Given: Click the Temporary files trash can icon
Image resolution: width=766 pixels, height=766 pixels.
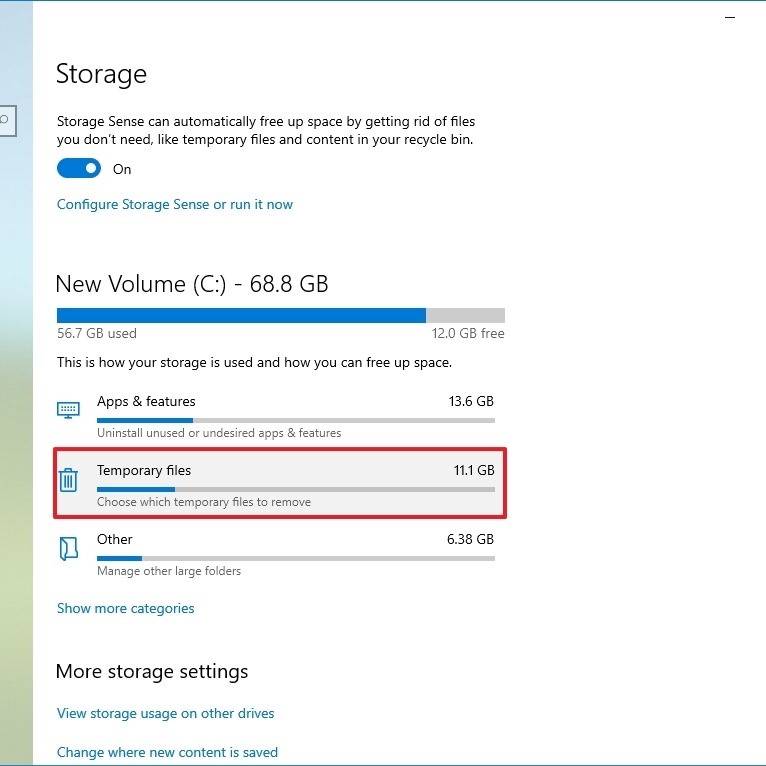Looking at the screenshot, I should tap(68, 479).
